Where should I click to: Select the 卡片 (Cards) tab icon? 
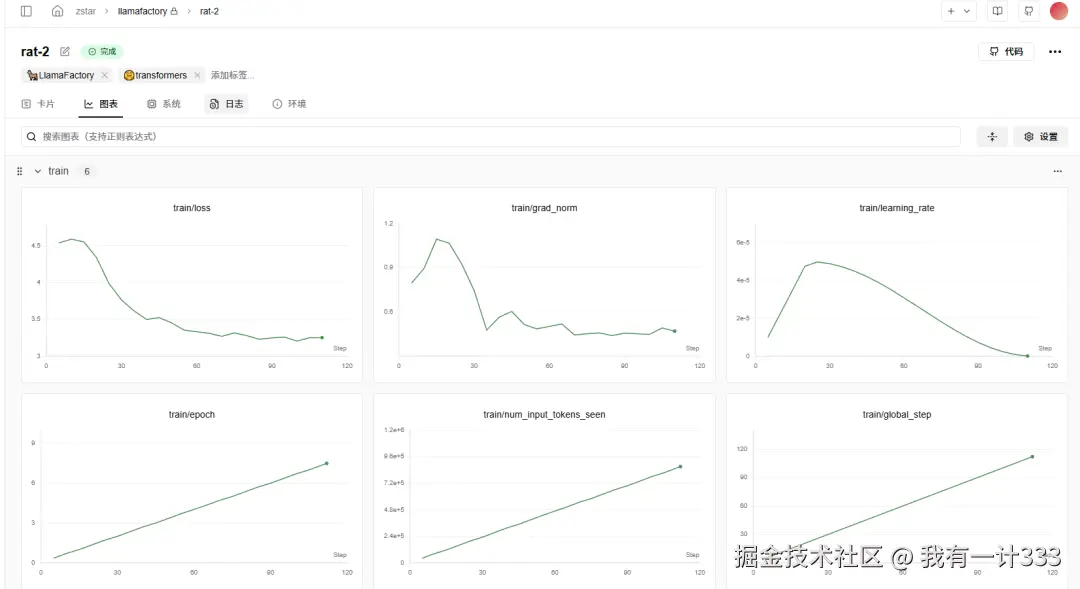(x=25, y=103)
